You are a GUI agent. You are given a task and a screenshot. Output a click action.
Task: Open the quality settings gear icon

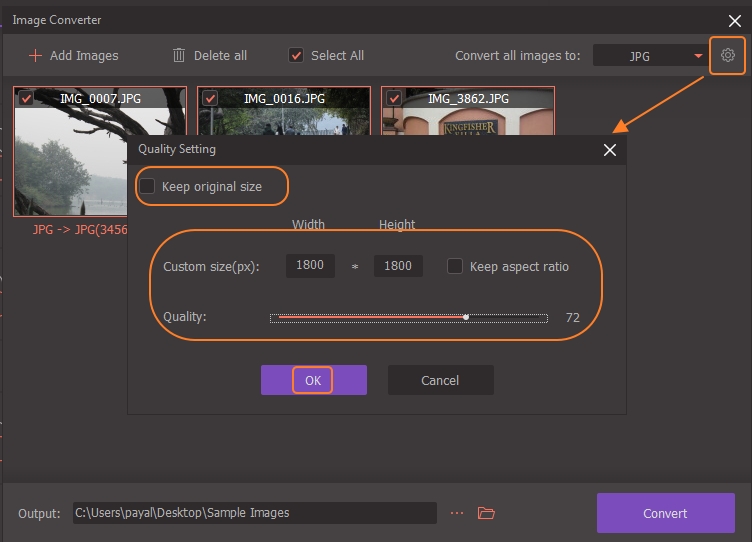[x=728, y=56]
